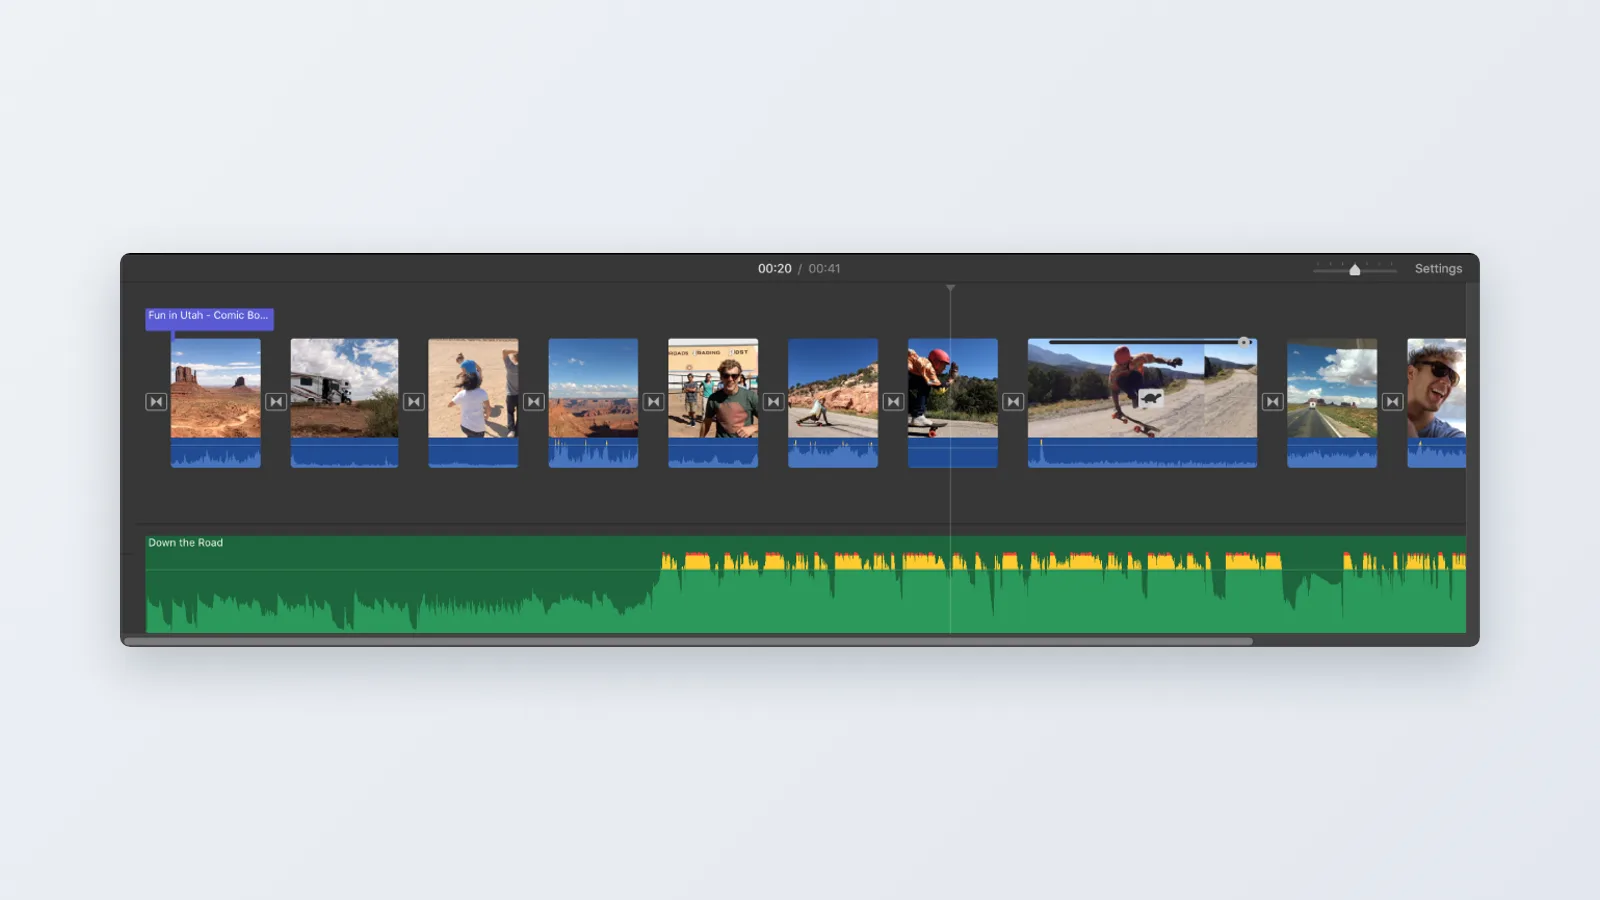Click transition before the red helmet skater clip
The image size is (1600, 900).
pyautogui.click(x=894, y=402)
